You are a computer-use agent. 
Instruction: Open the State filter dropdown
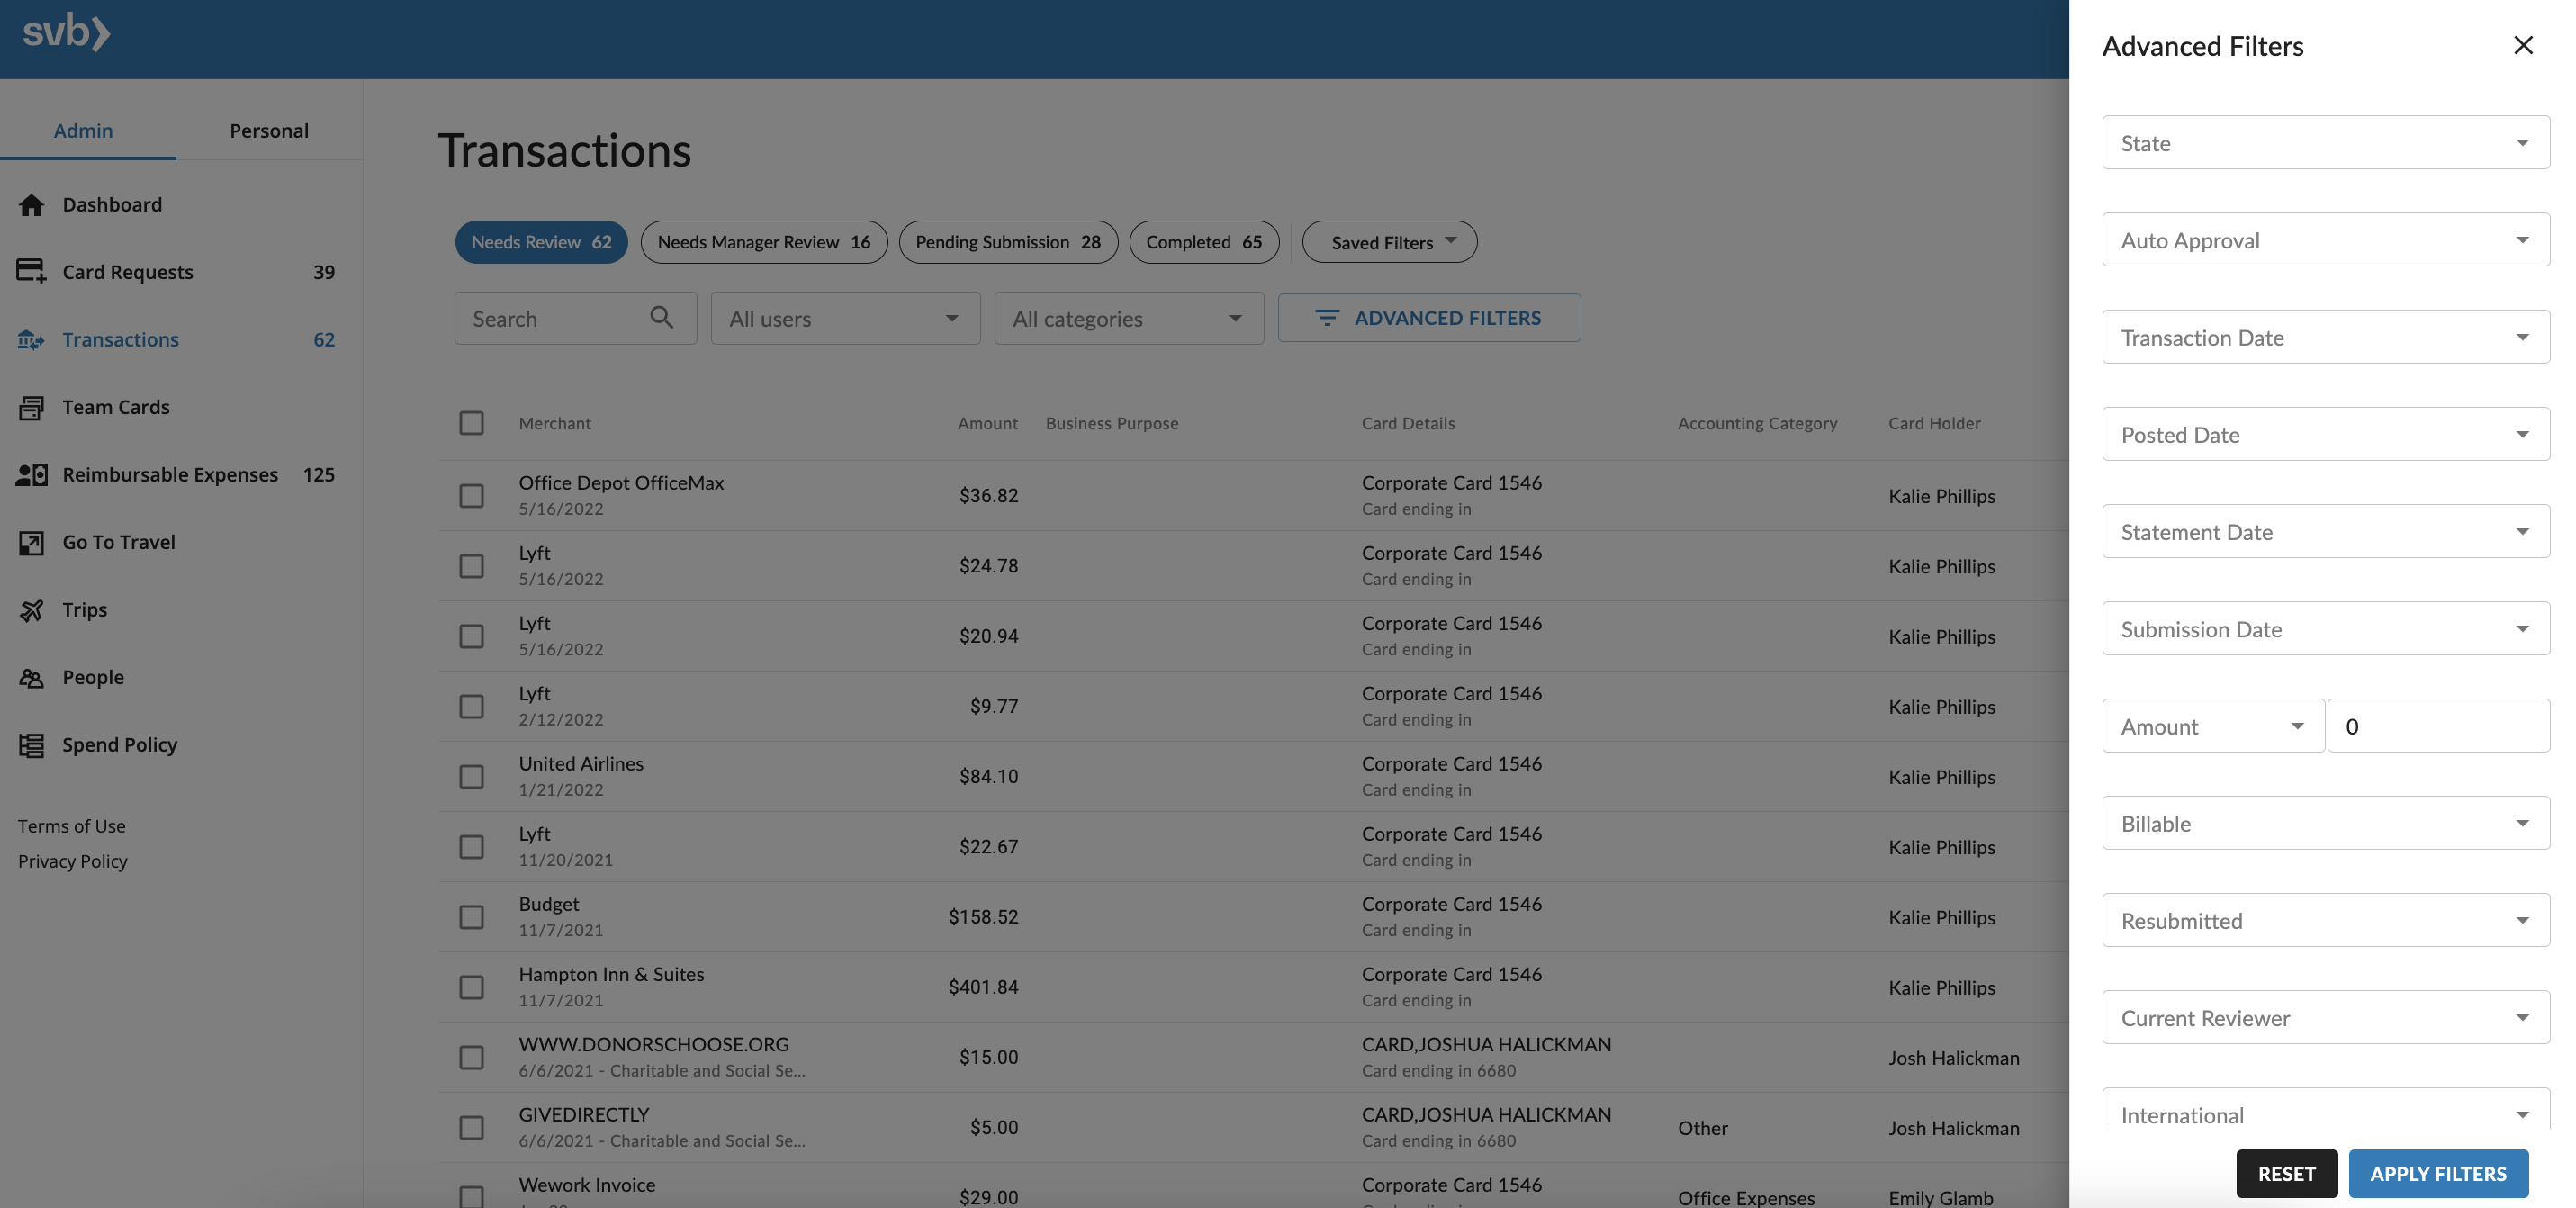[x=2325, y=142]
